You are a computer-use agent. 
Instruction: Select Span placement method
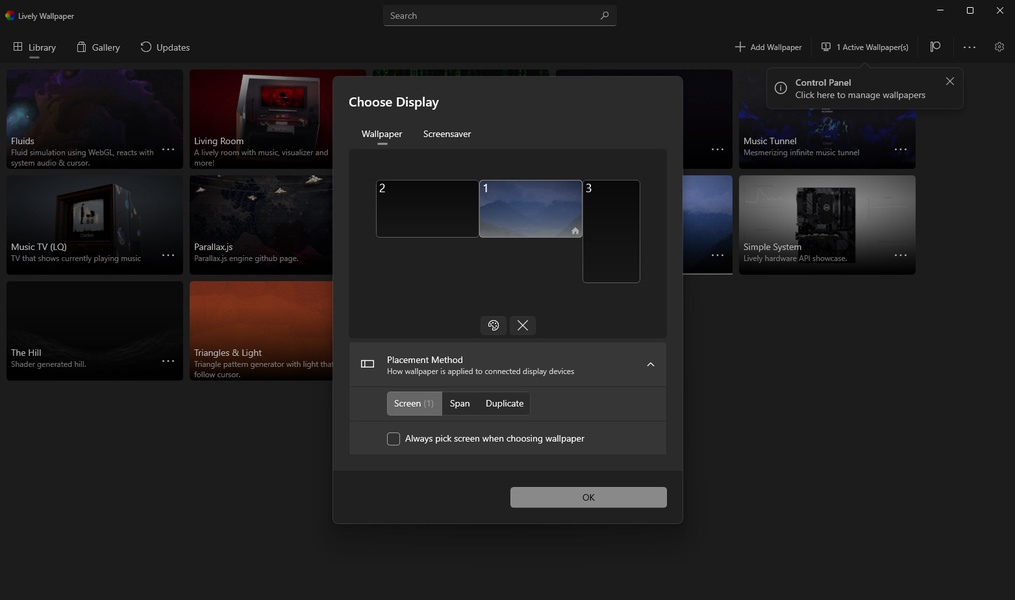[x=460, y=404]
